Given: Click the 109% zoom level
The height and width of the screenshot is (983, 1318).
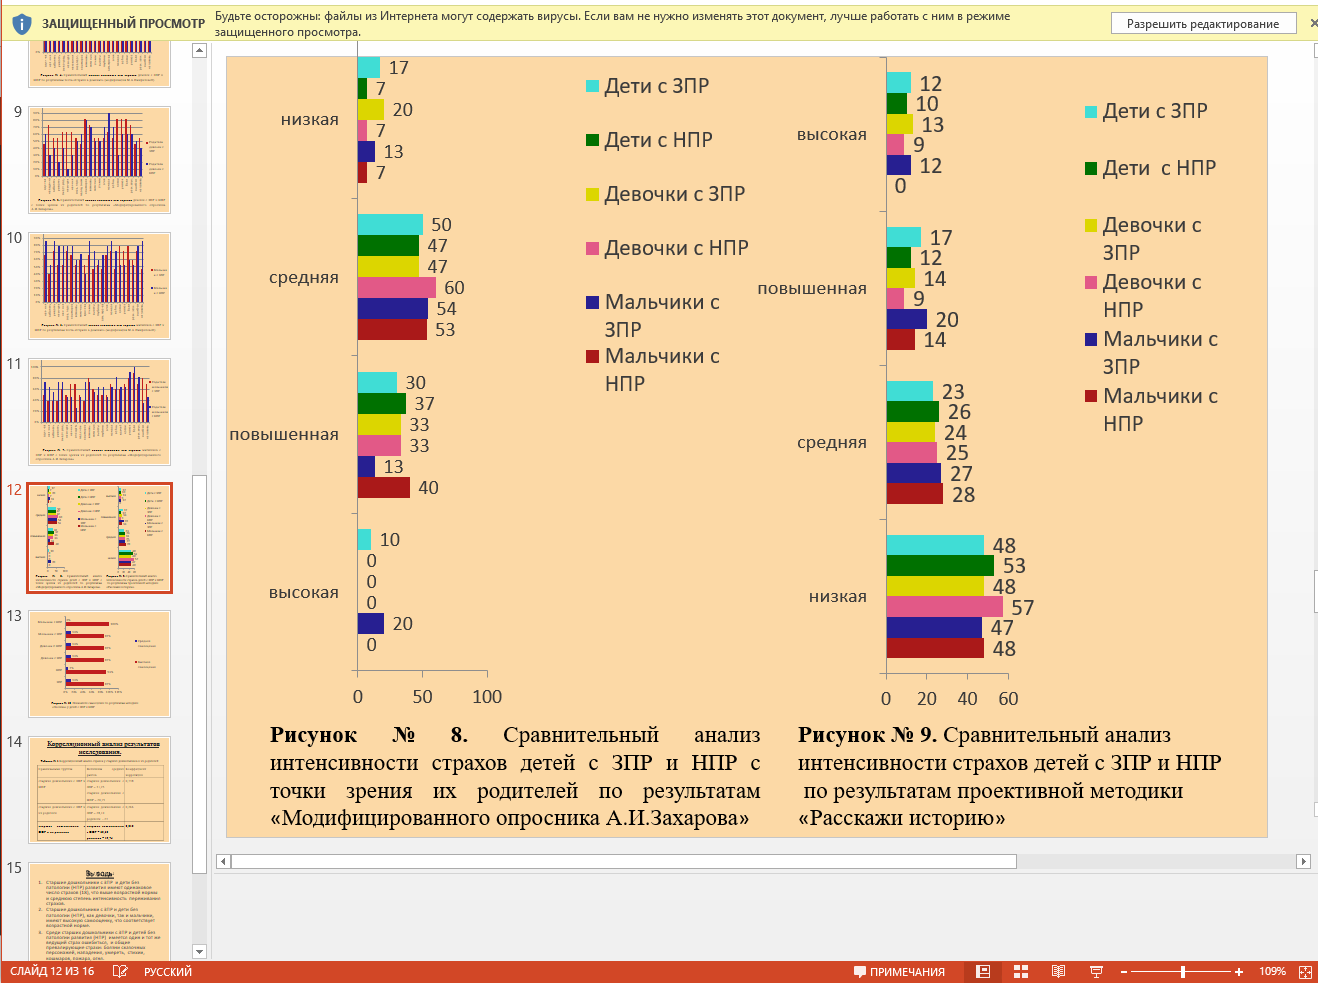Looking at the screenshot, I should coord(1272,971).
